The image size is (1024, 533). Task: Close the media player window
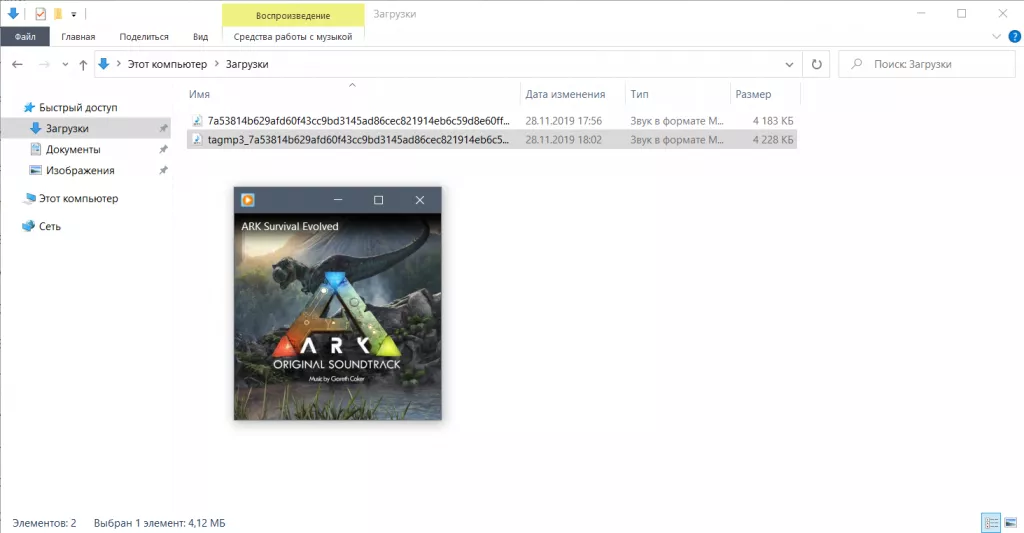click(x=420, y=200)
